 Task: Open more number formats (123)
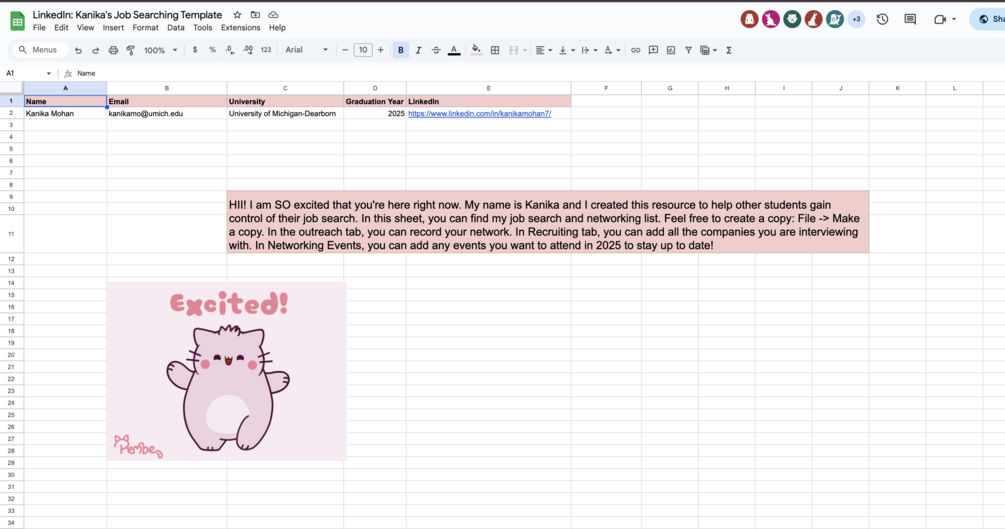pos(266,50)
